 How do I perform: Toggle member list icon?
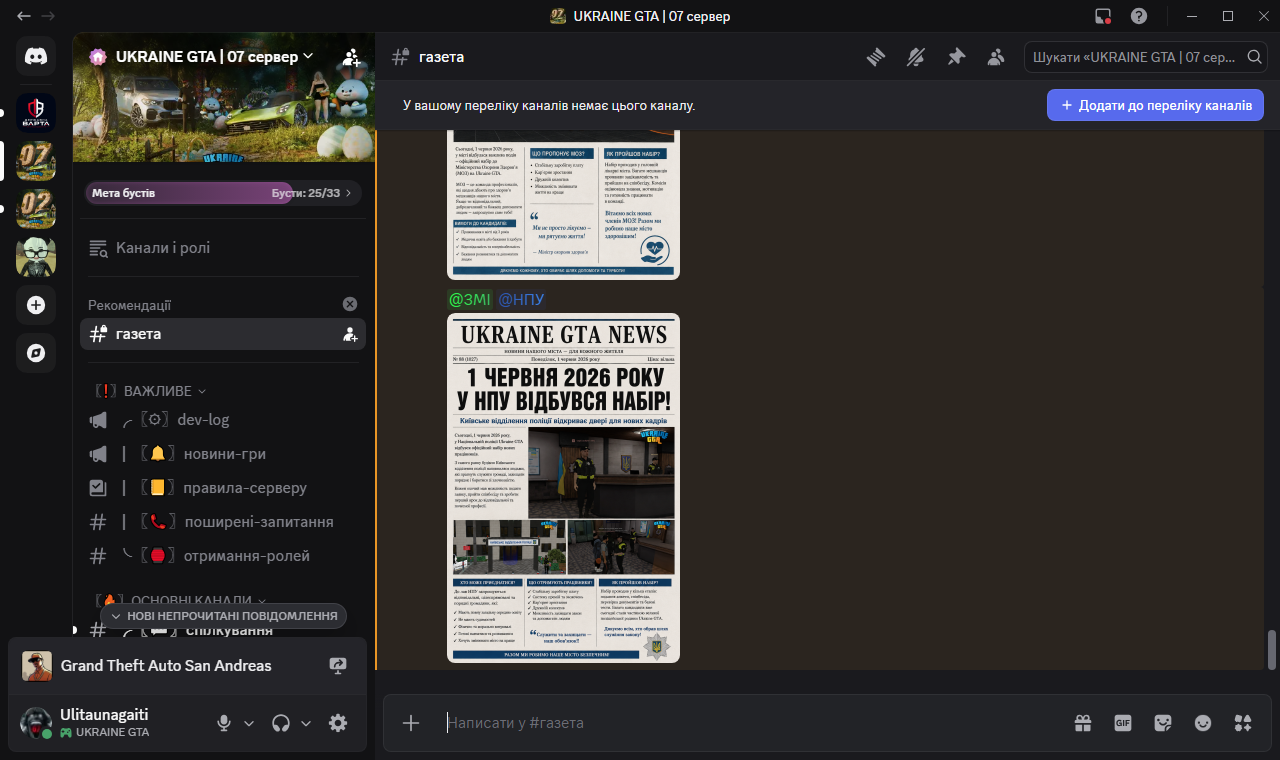click(996, 57)
